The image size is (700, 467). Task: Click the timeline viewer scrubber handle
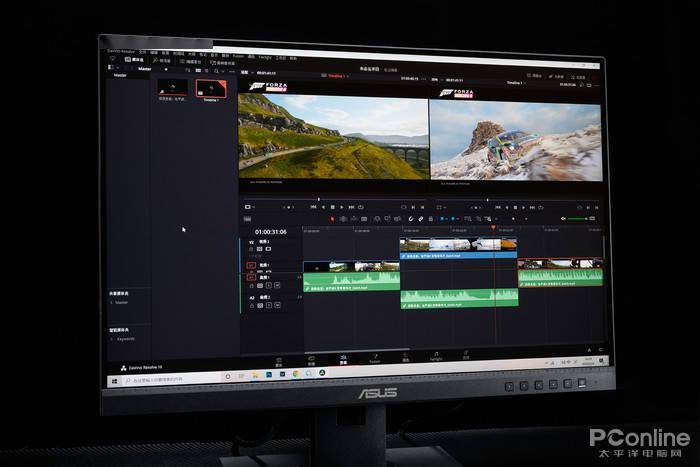[488, 200]
